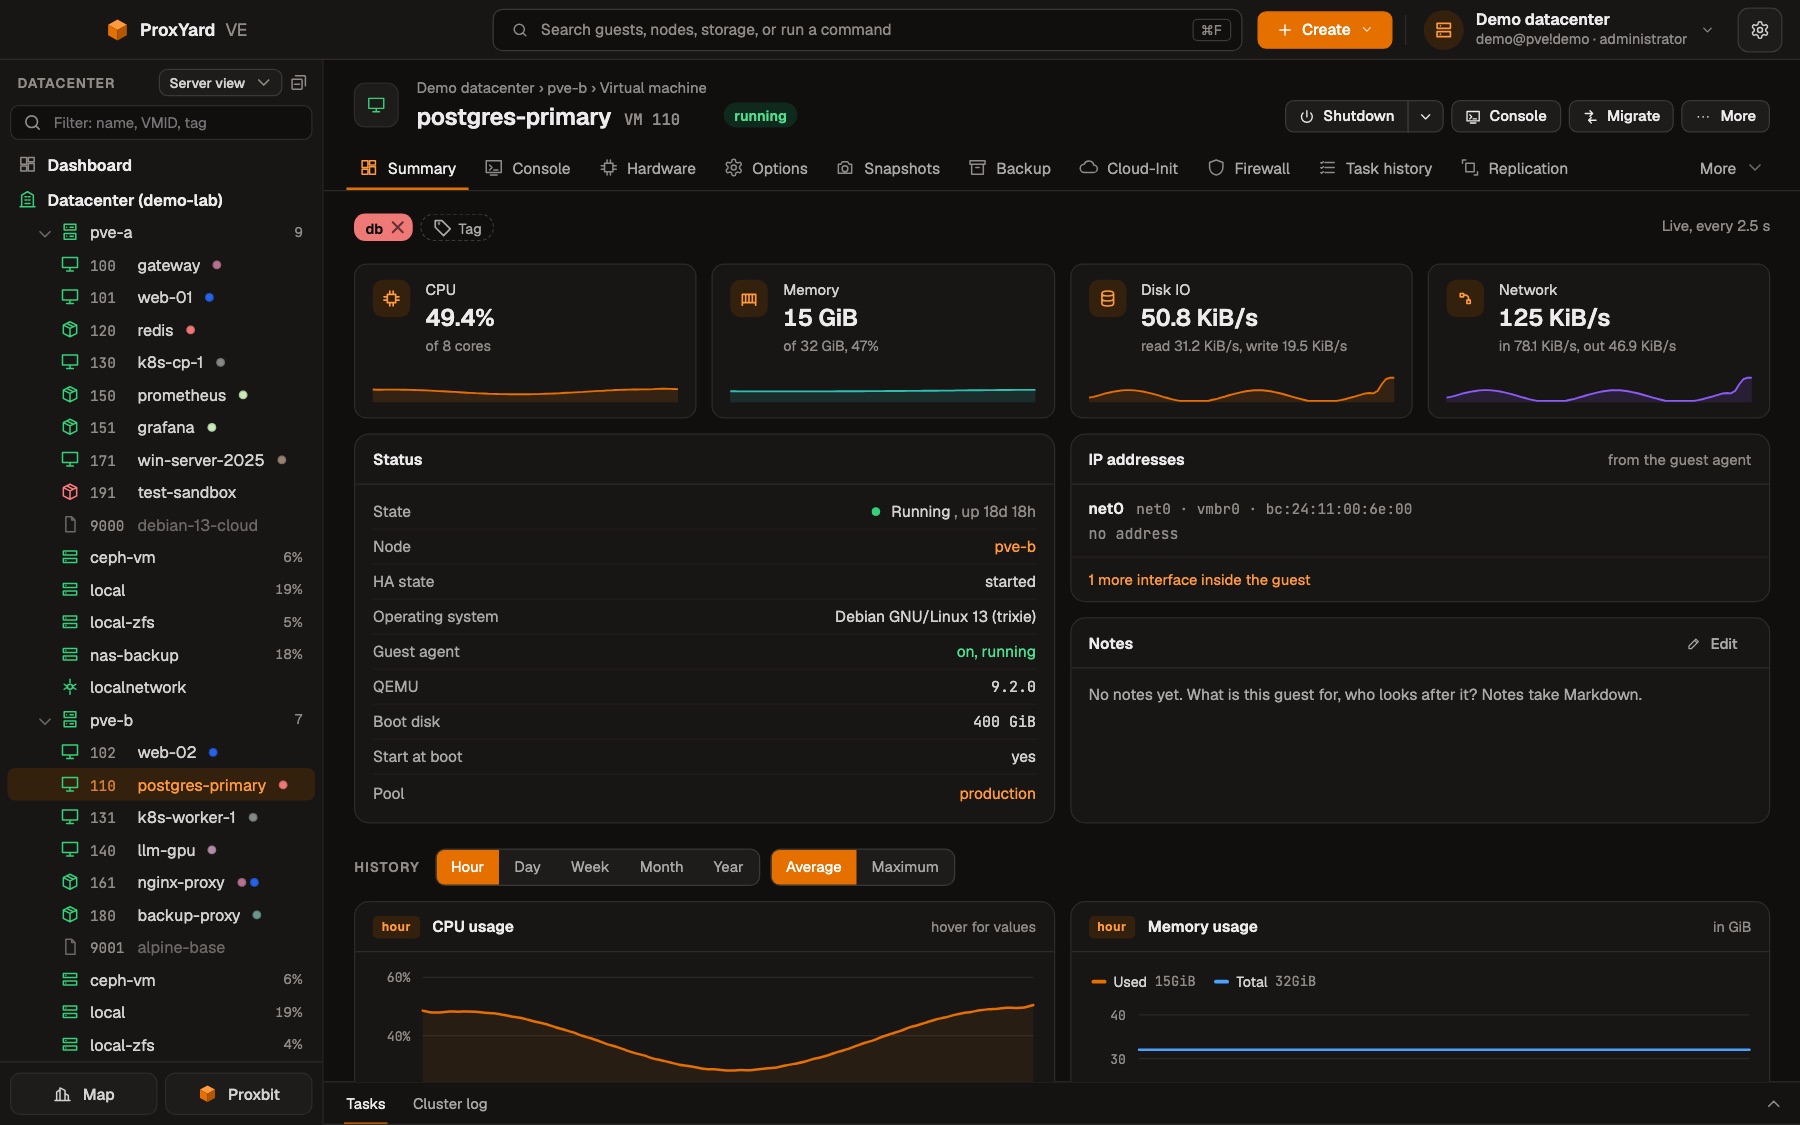Add a new Tag
This screenshot has width=1800, height=1125.
(457, 228)
